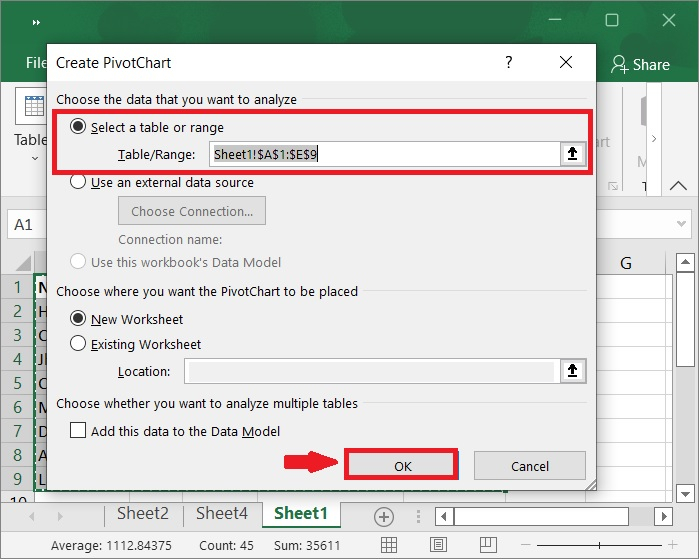Click the Location input field
This screenshot has height=559, width=700.
point(371,371)
